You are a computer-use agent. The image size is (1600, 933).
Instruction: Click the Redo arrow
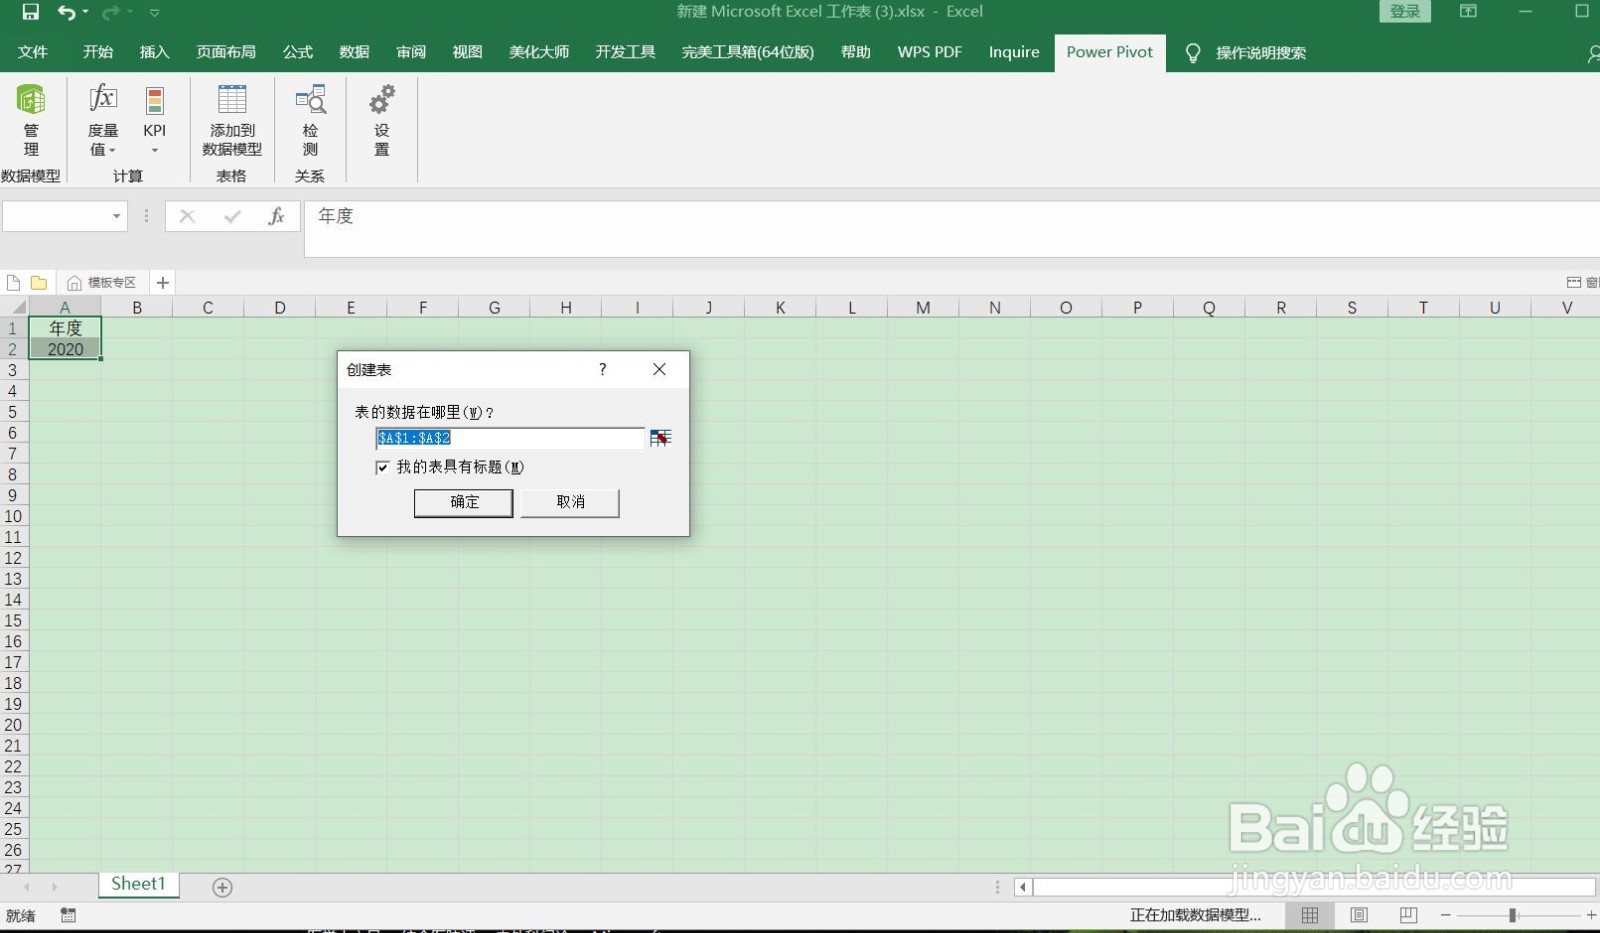(x=111, y=12)
